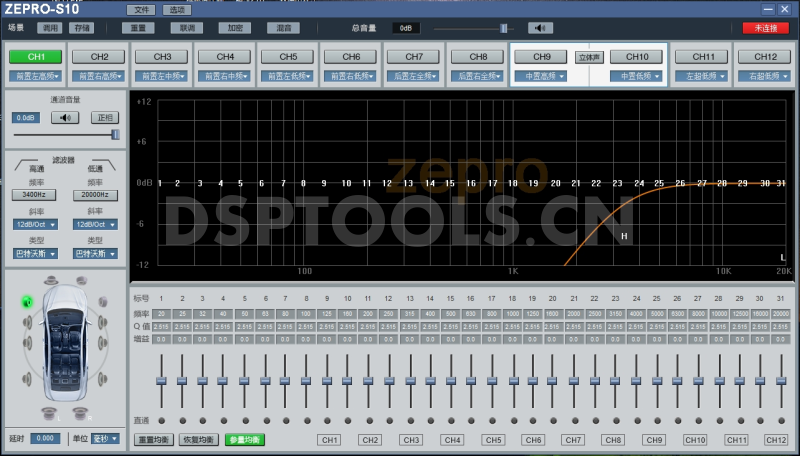
Task: Open the 选项 menu
Action: (176, 9)
